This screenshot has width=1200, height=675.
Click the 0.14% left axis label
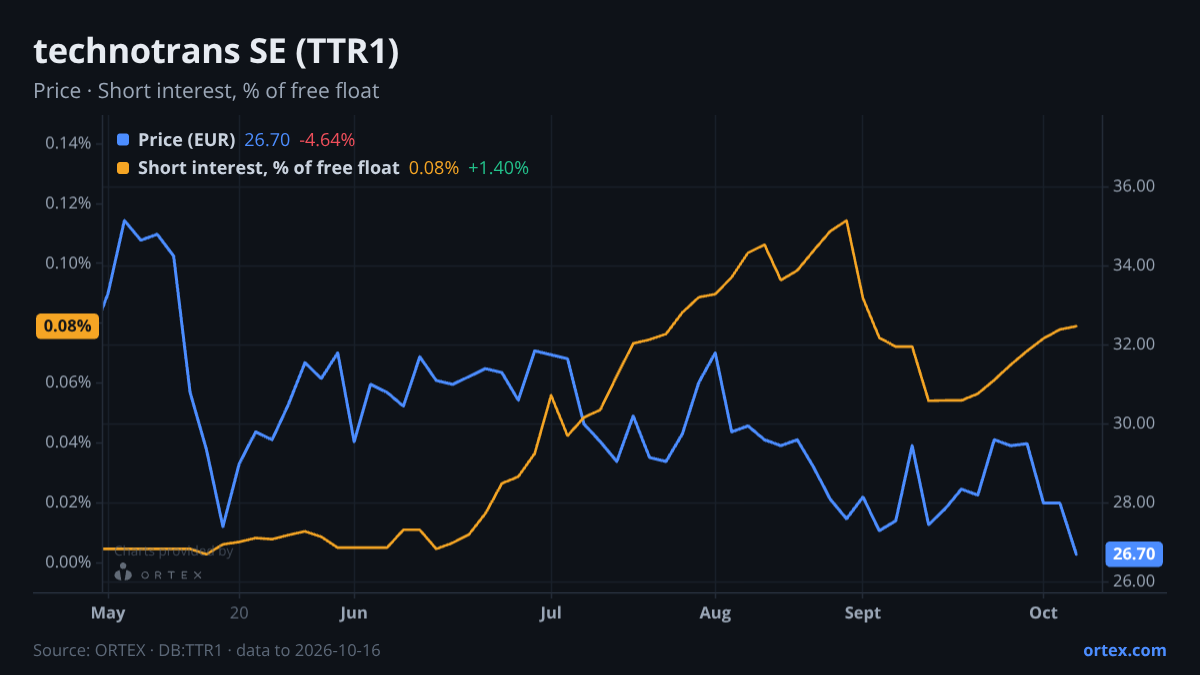tap(68, 143)
